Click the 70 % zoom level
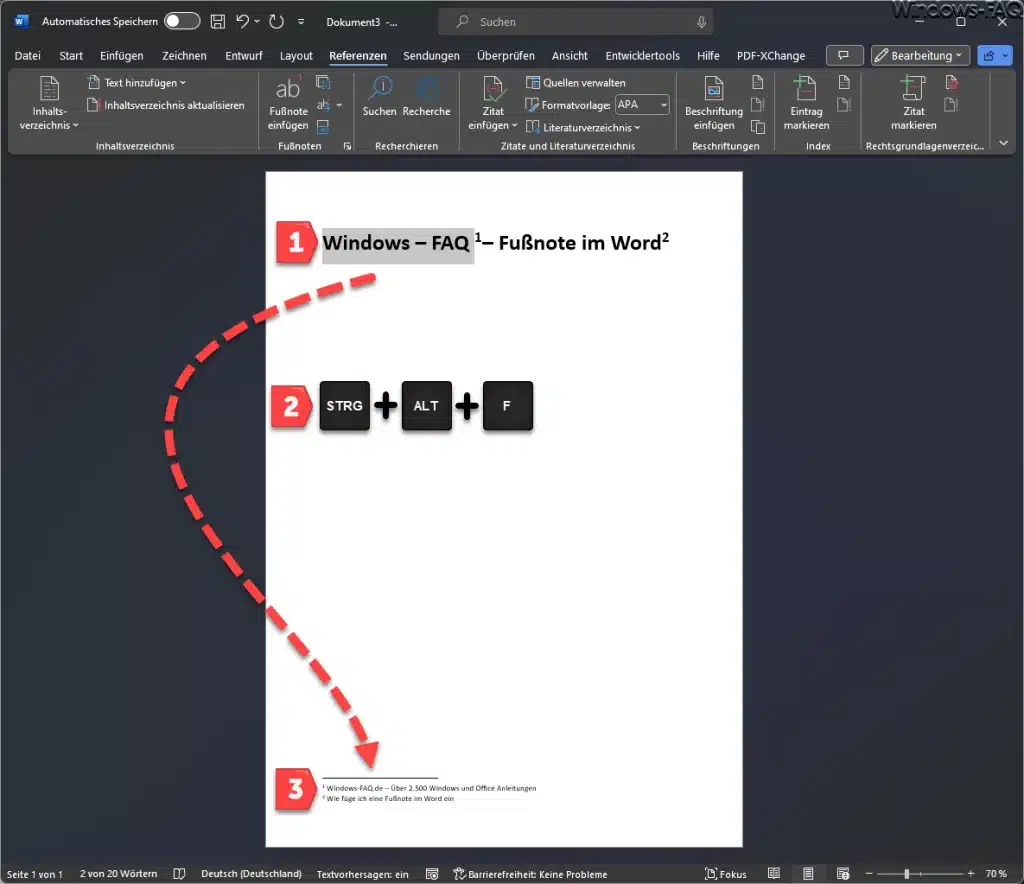 pyautogui.click(x=996, y=874)
